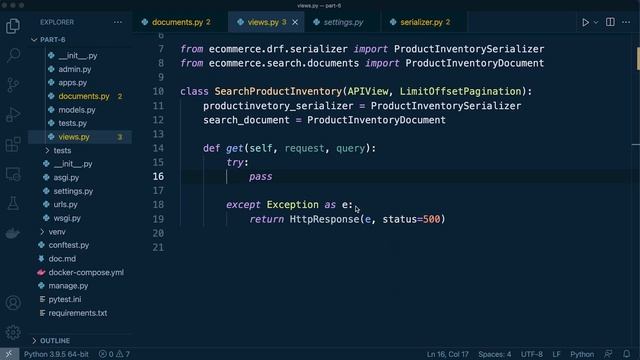Click 'productinvetory_serializer' variable name
Screen dimensions: 640x360
pyautogui.click(x=278, y=106)
